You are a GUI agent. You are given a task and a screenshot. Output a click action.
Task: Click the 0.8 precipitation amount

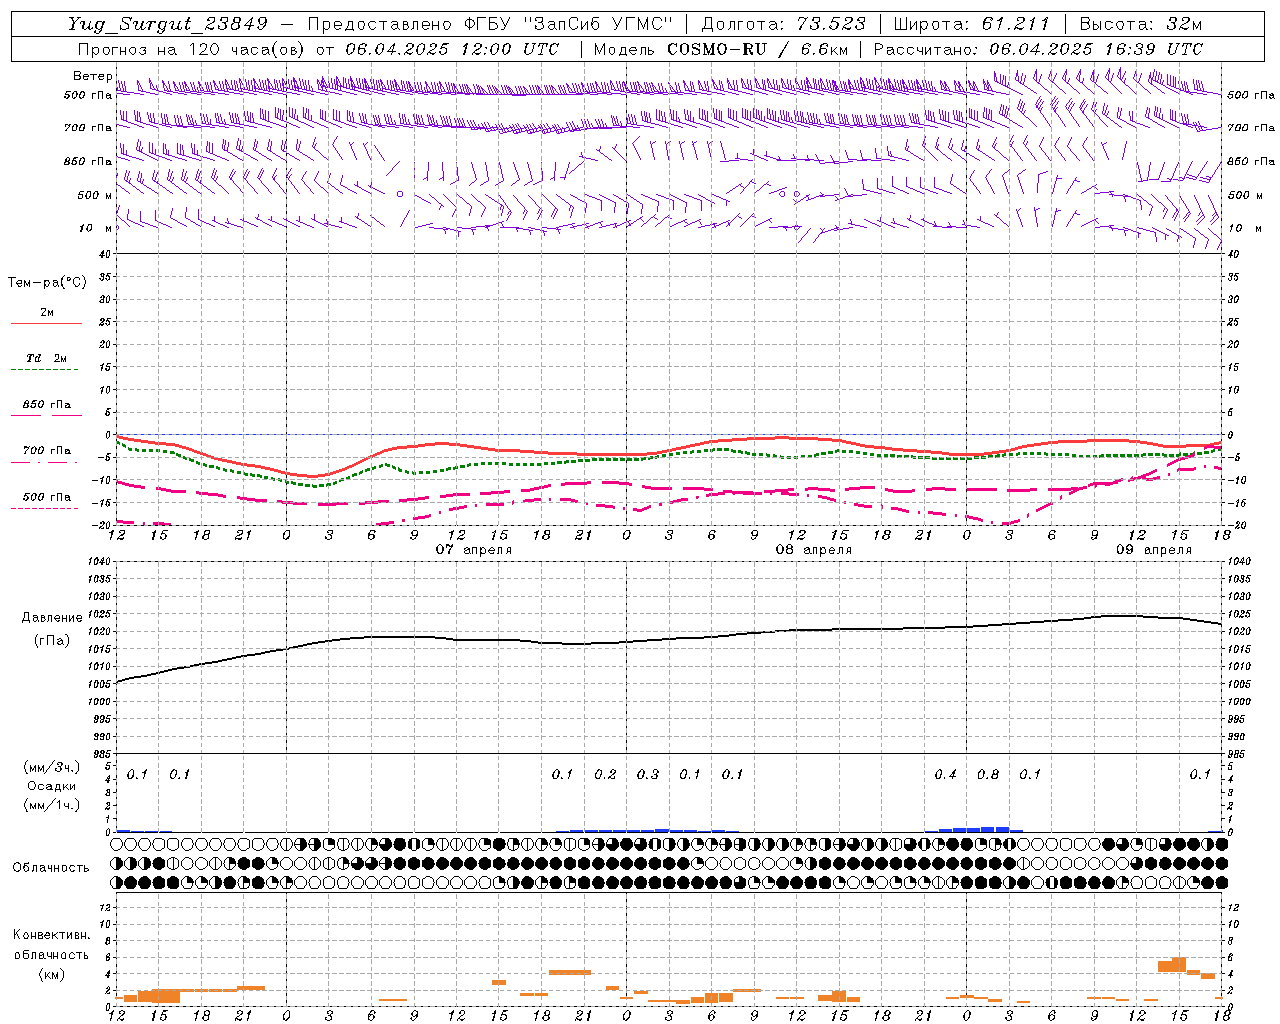988,774
